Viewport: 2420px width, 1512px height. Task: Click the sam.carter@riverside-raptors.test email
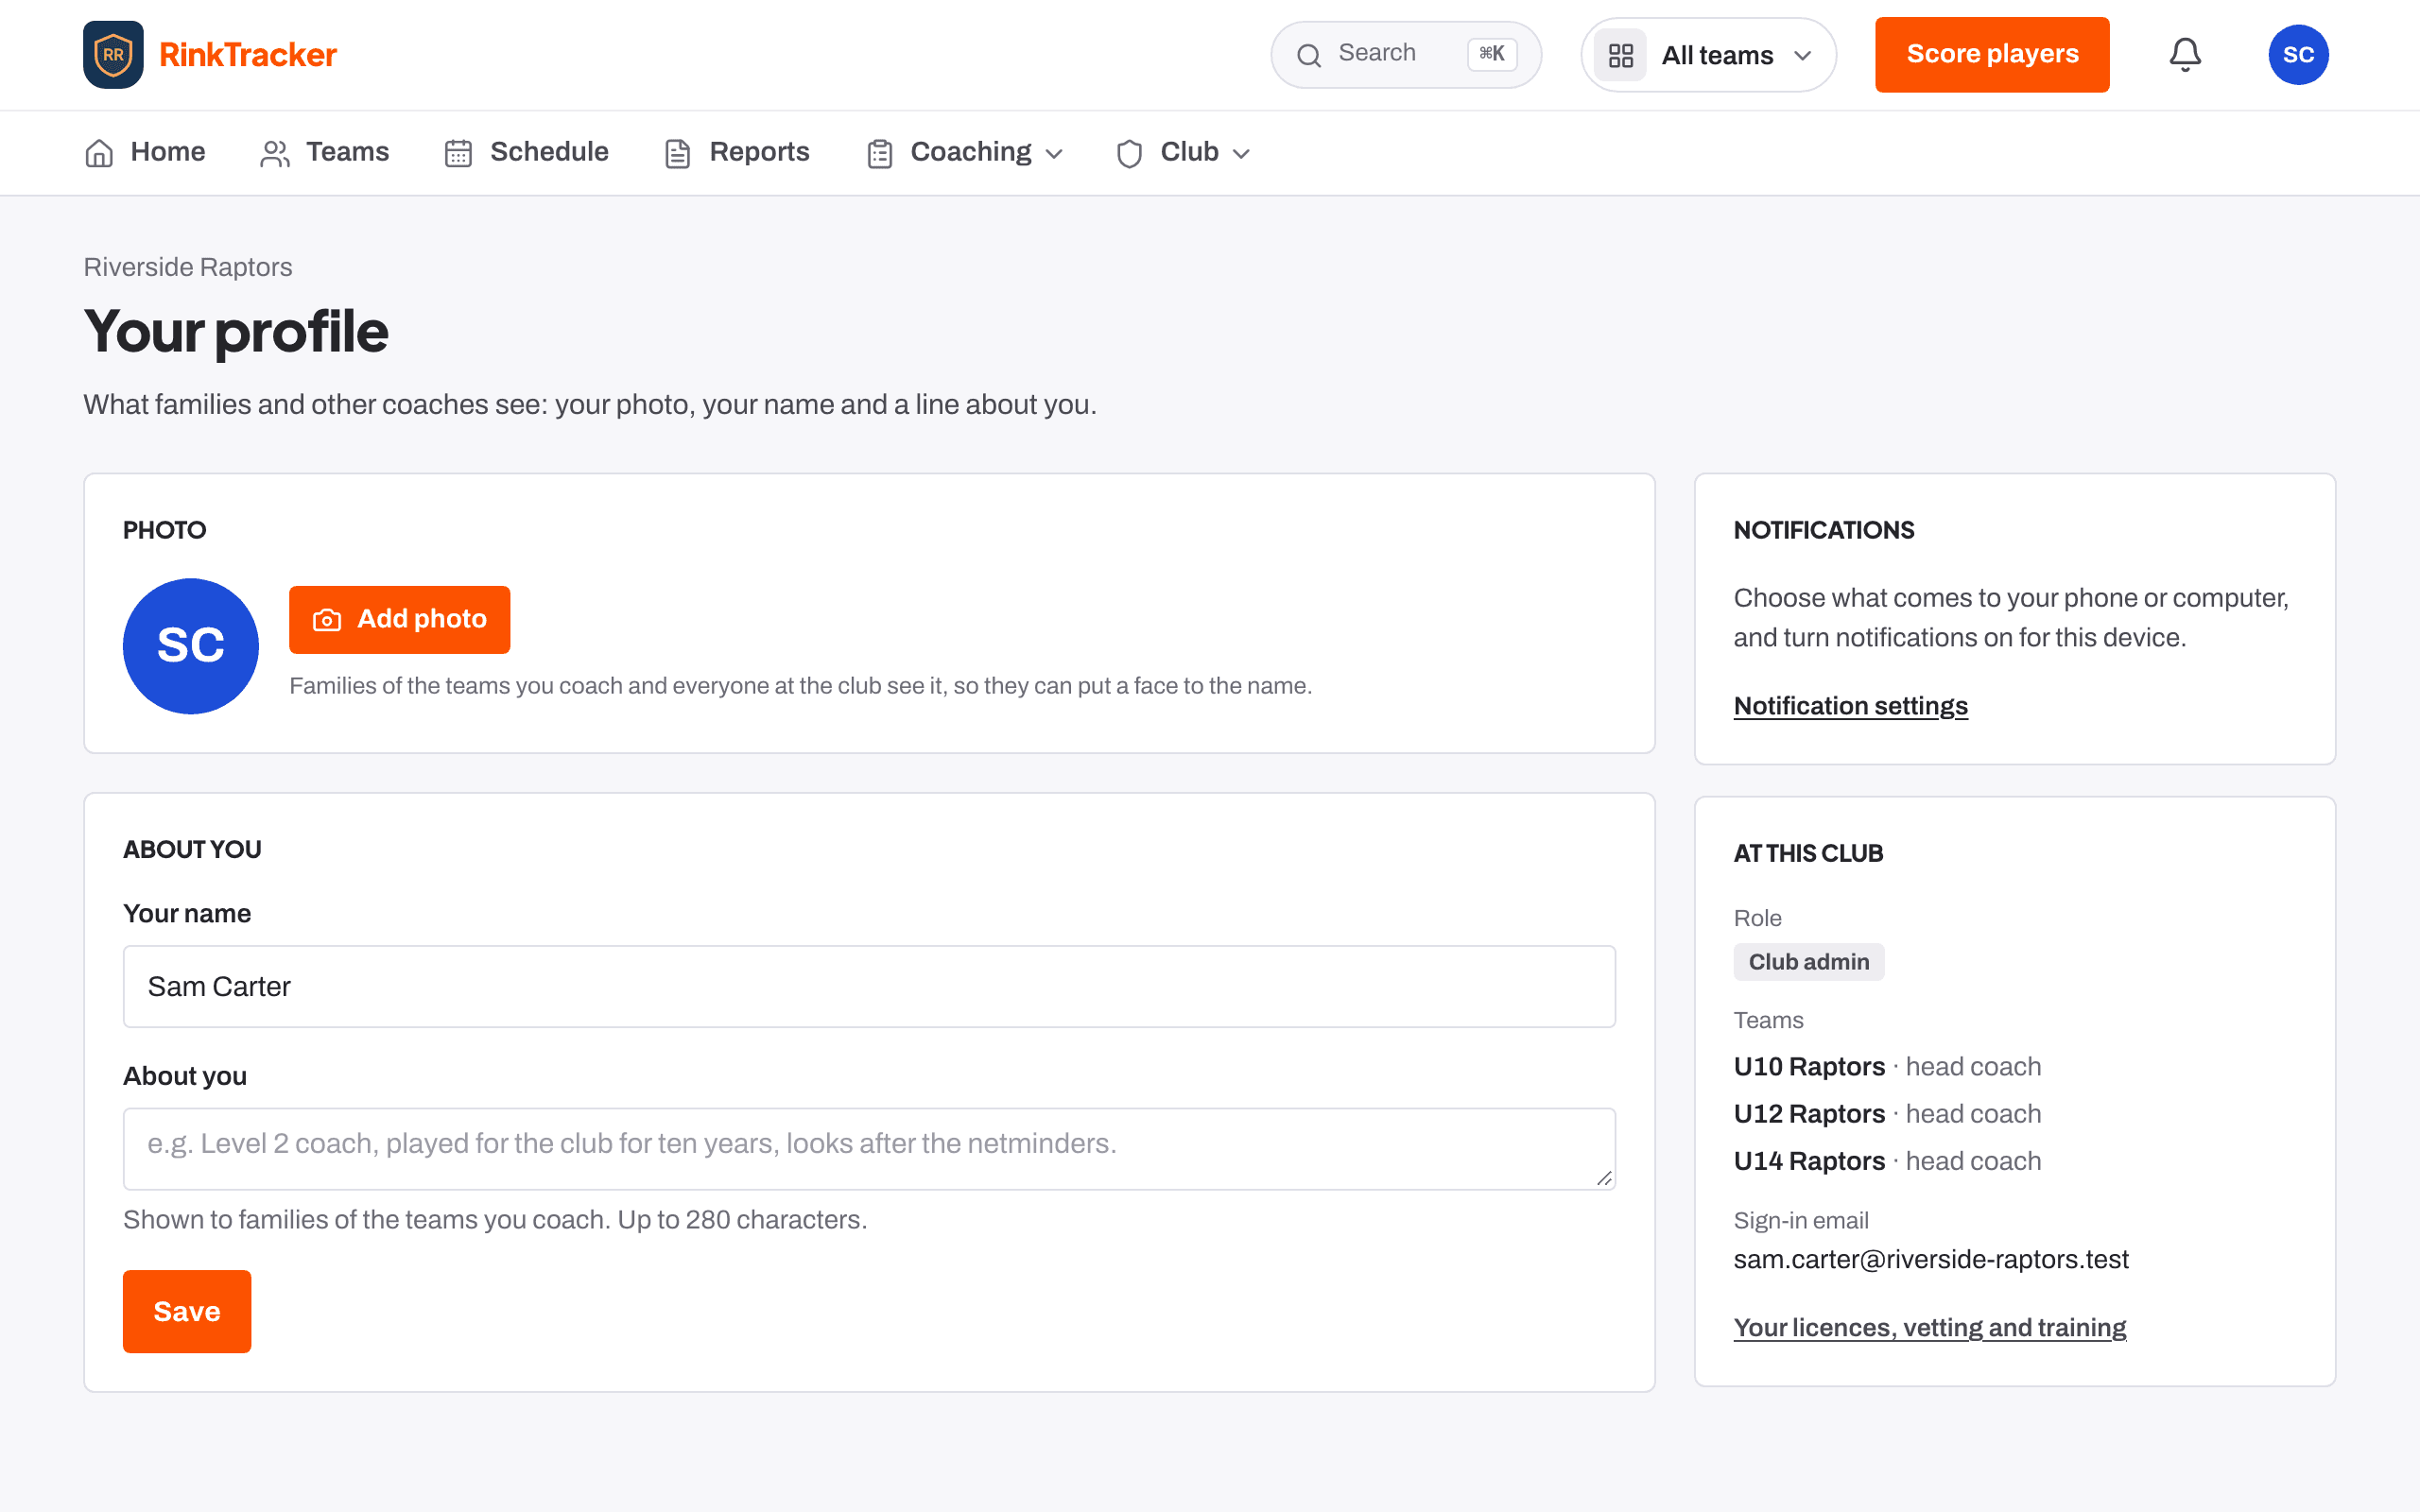click(1931, 1259)
